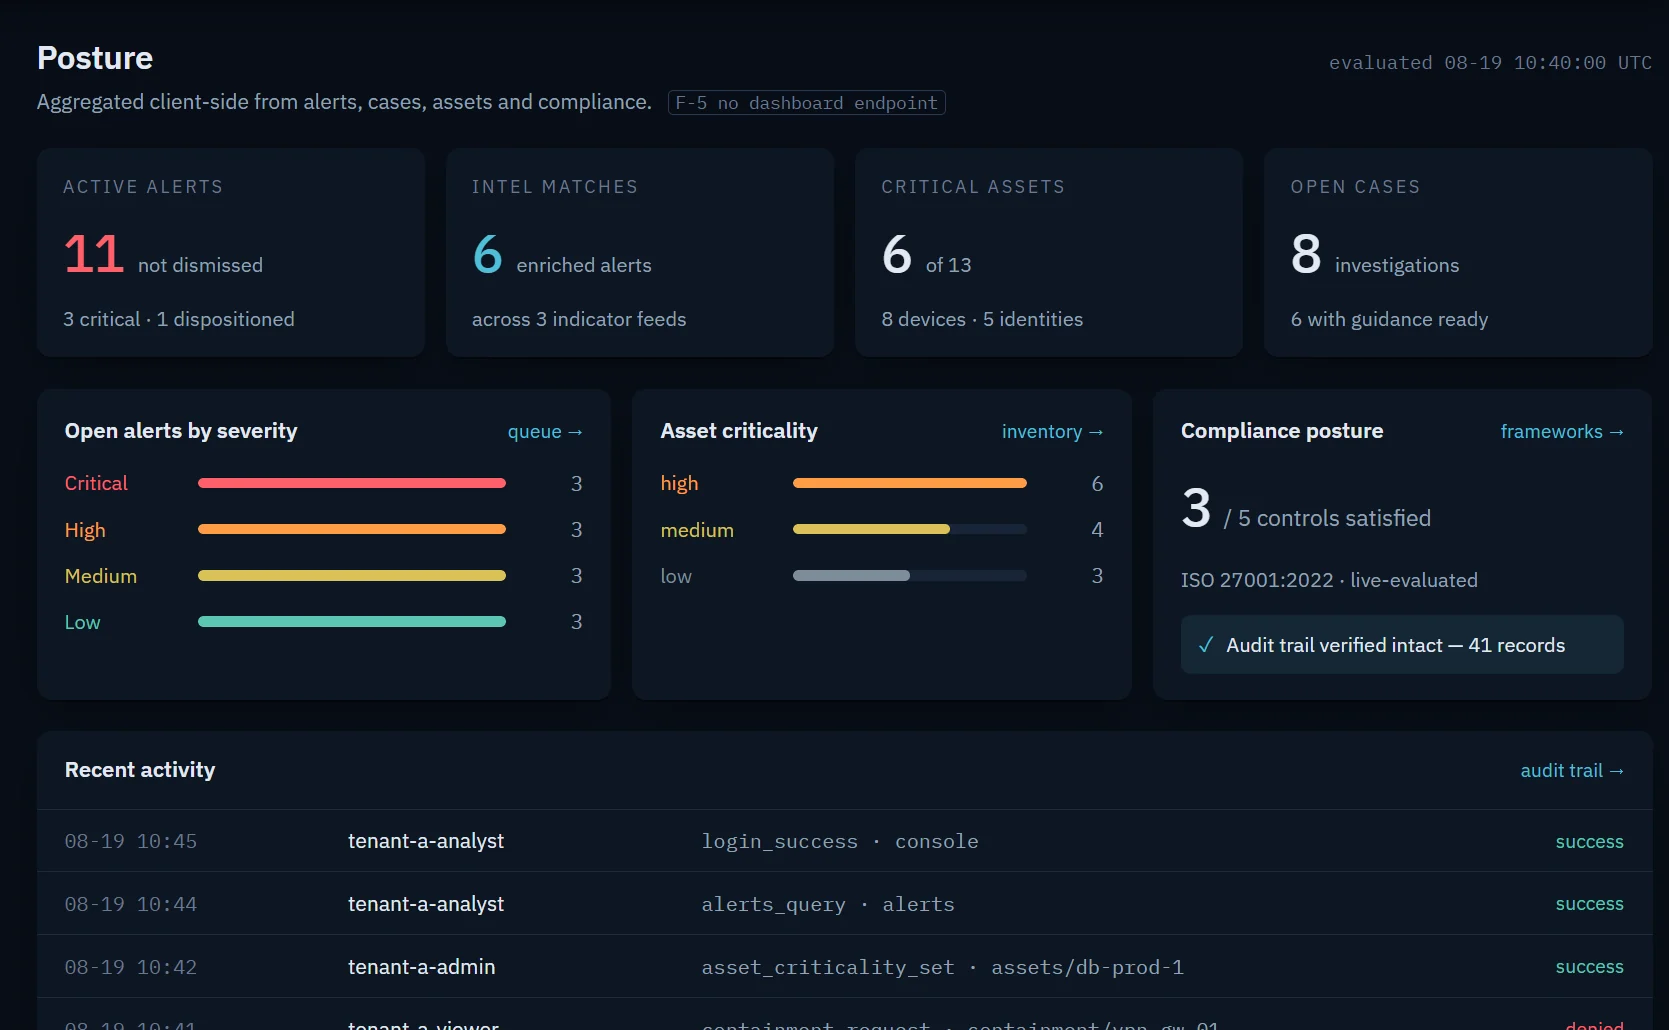Viewport: 1669px width, 1030px height.
Task: Select the Active Alerts card showing 11
Action: tap(231, 252)
